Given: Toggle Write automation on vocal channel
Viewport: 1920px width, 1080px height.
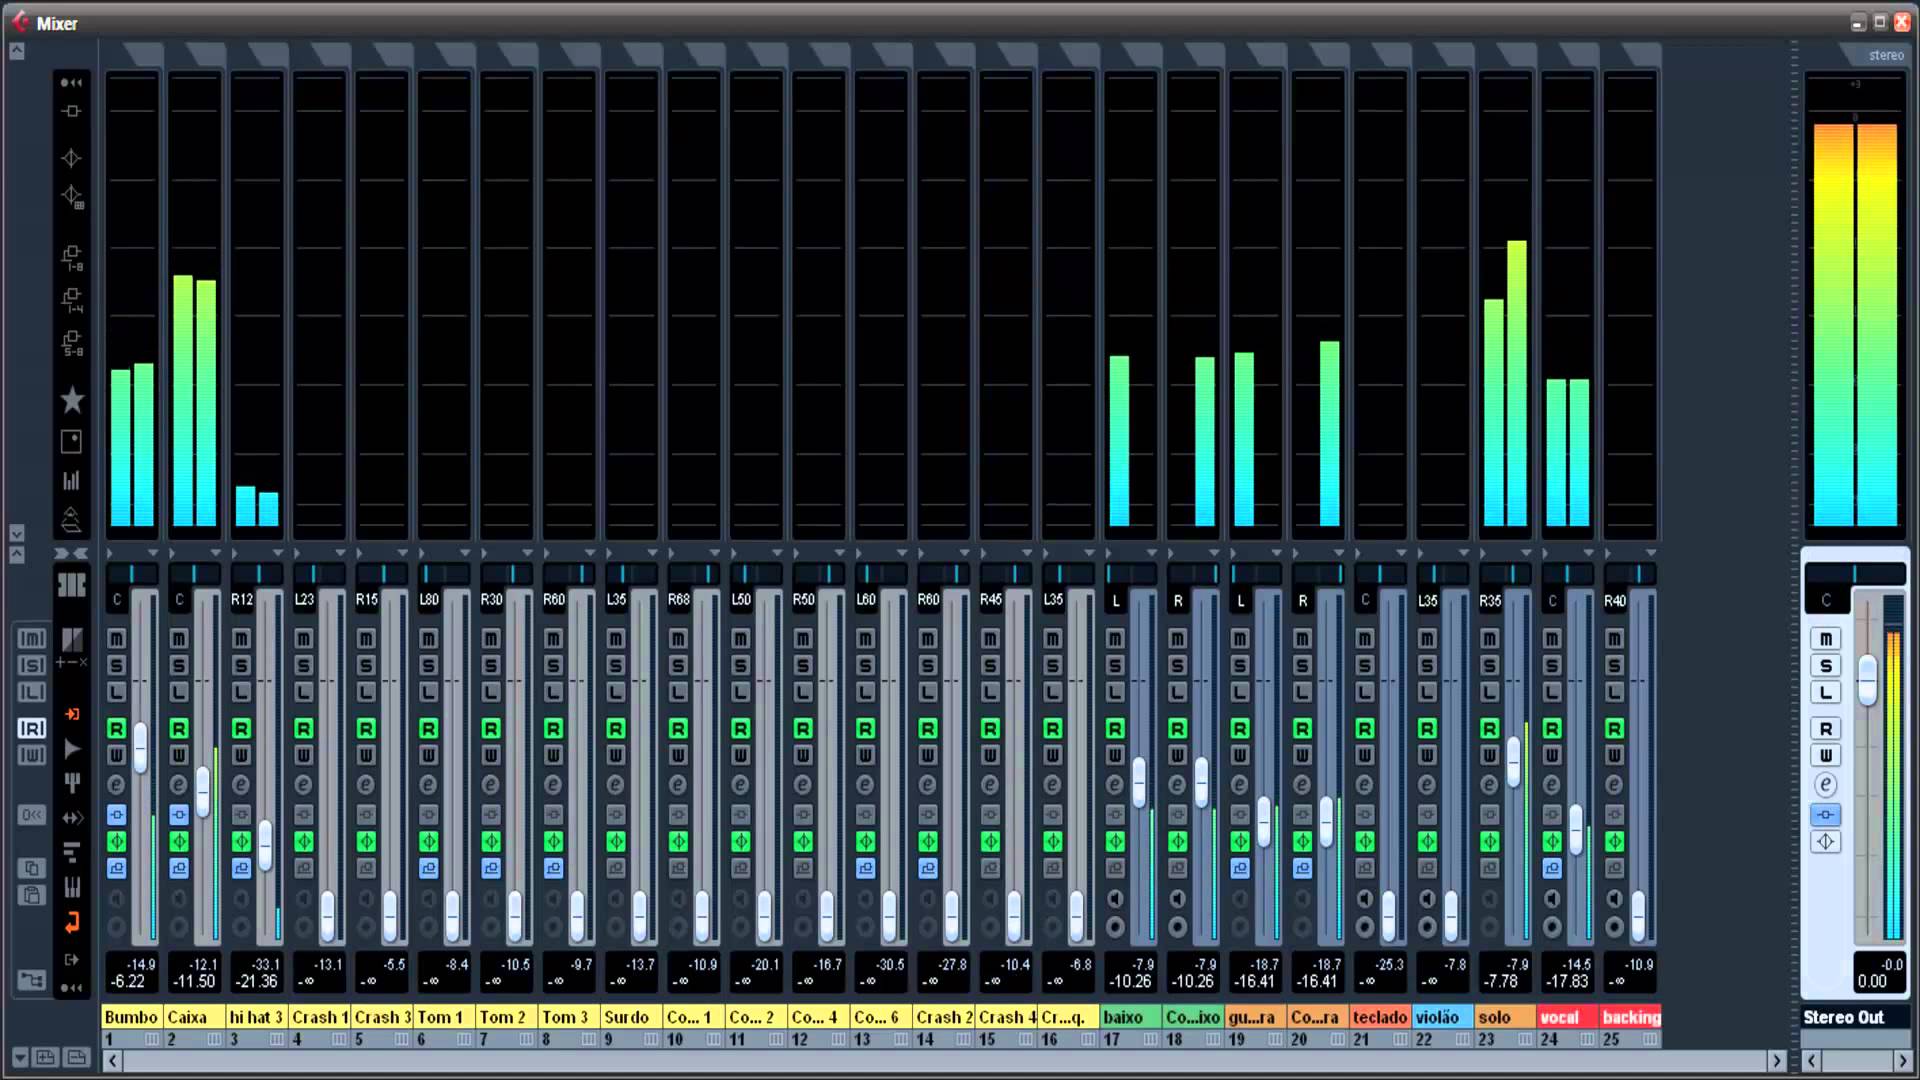Looking at the screenshot, I should click(x=1552, y=755).
